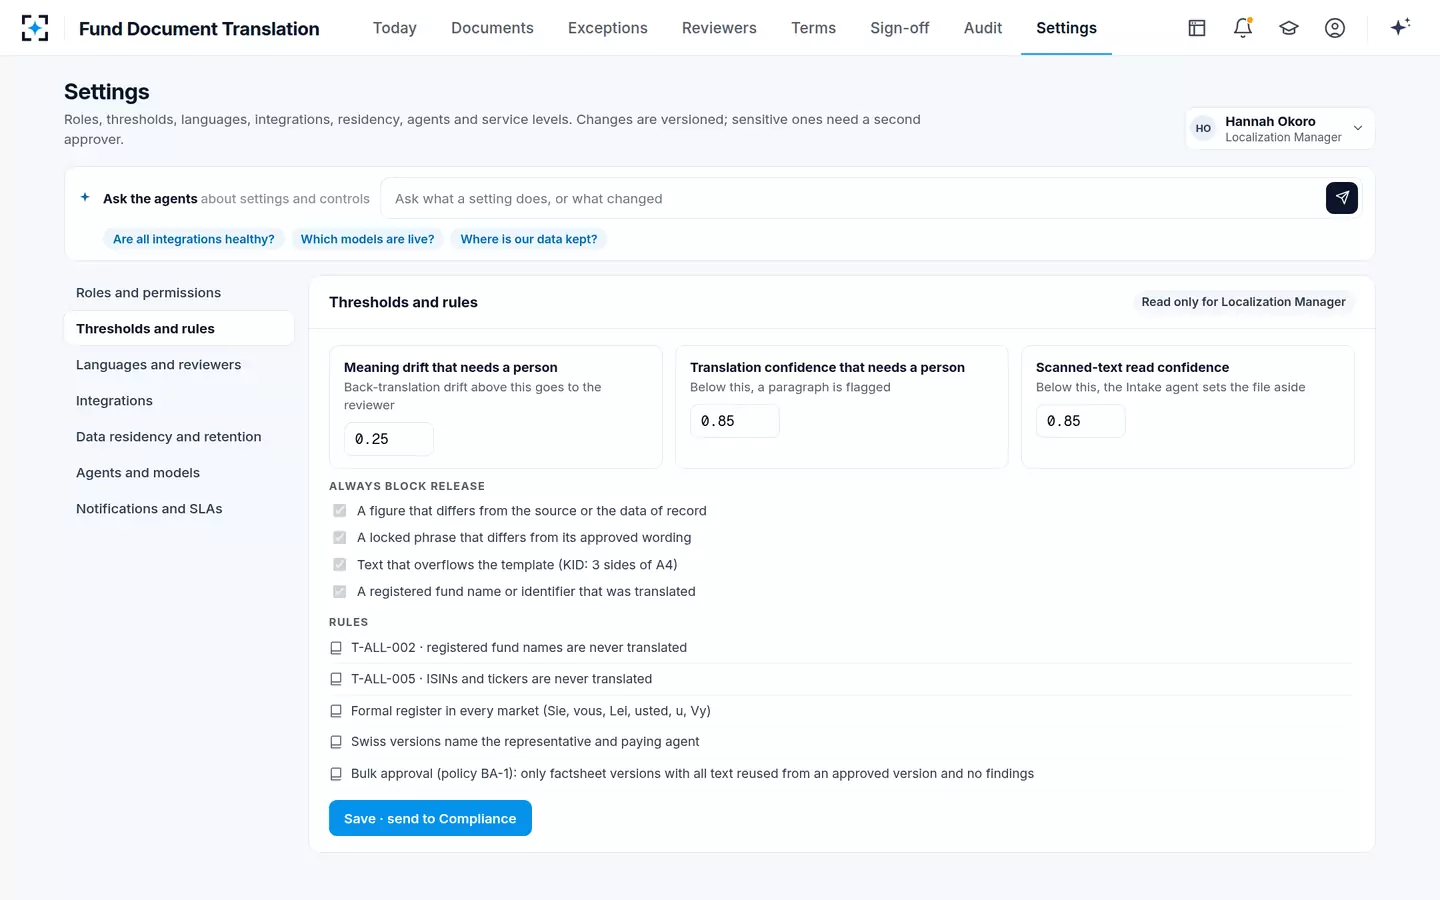
Task: Click the Scanned-text read confidence field
Action: pyautogui.click(x=1081, y=421)
